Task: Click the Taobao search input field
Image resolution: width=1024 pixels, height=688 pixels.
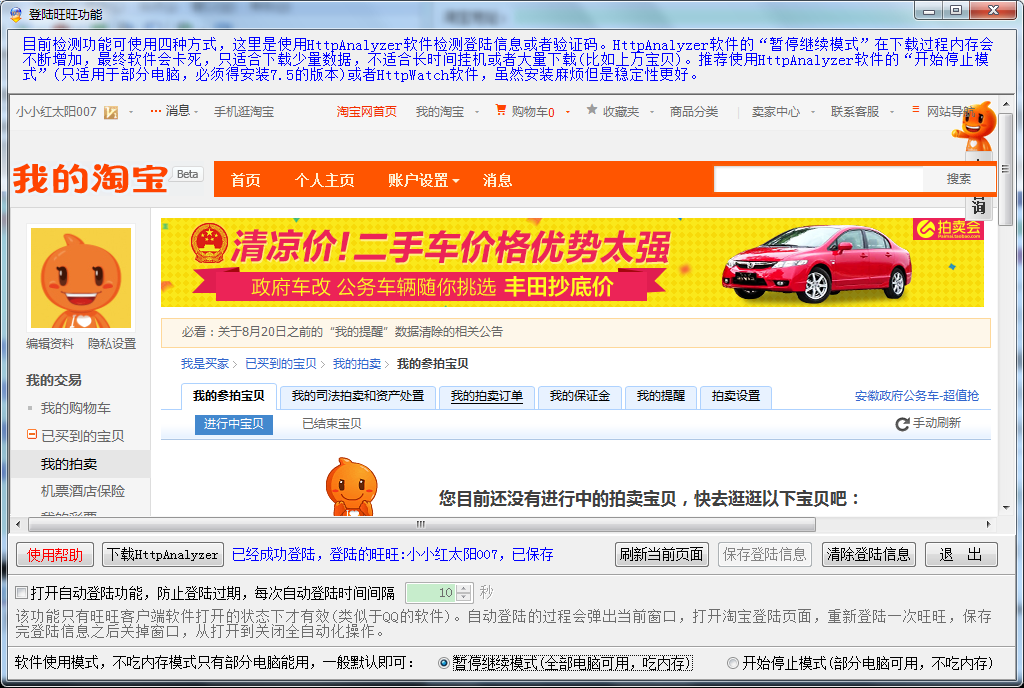Action: (817, 179)
